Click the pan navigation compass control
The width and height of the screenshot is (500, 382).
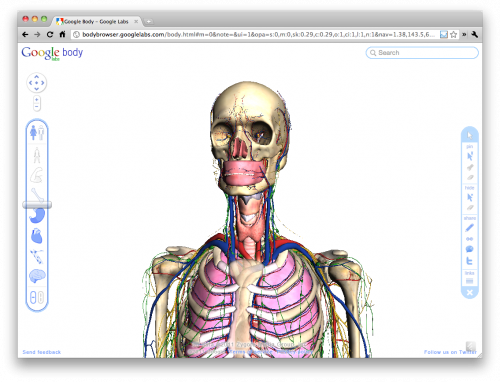tap(37, 83)
